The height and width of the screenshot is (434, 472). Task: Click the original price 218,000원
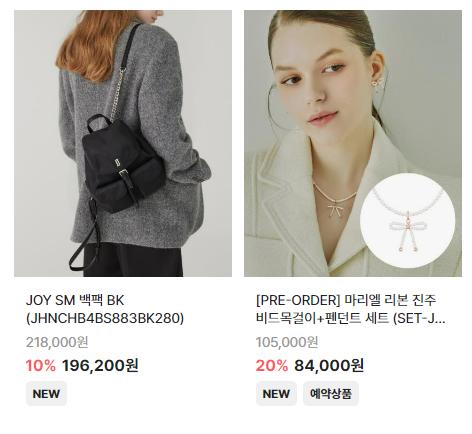(57, 342)
